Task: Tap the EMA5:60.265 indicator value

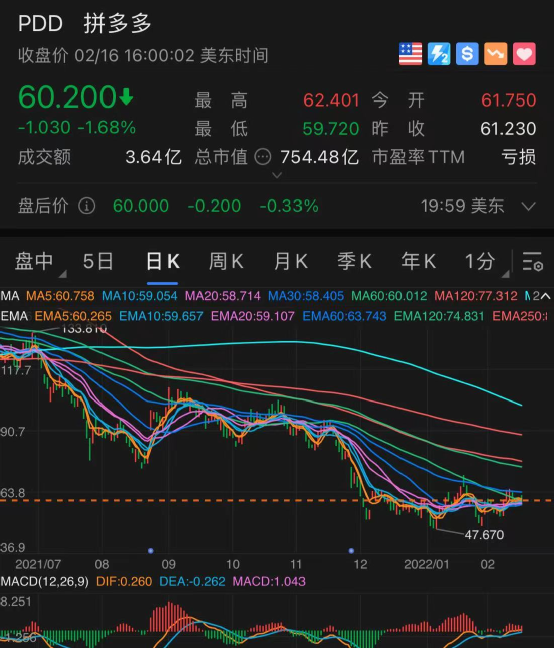Action: (73, 316)
